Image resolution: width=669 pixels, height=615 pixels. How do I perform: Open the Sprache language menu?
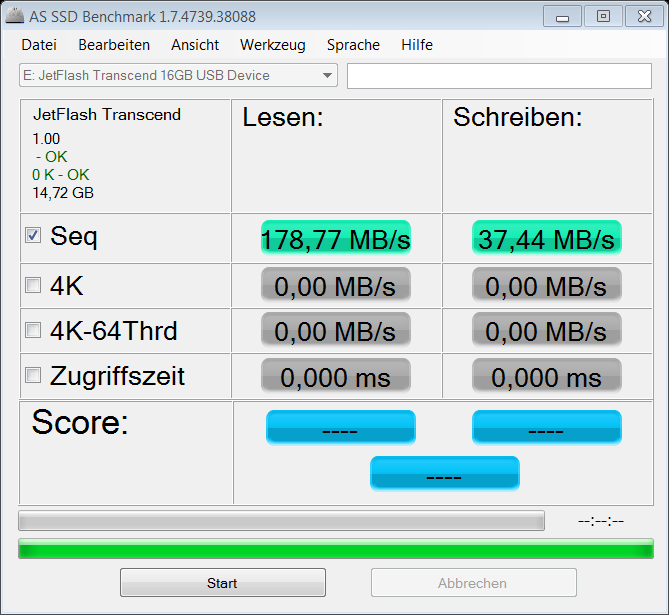(353, 45)
